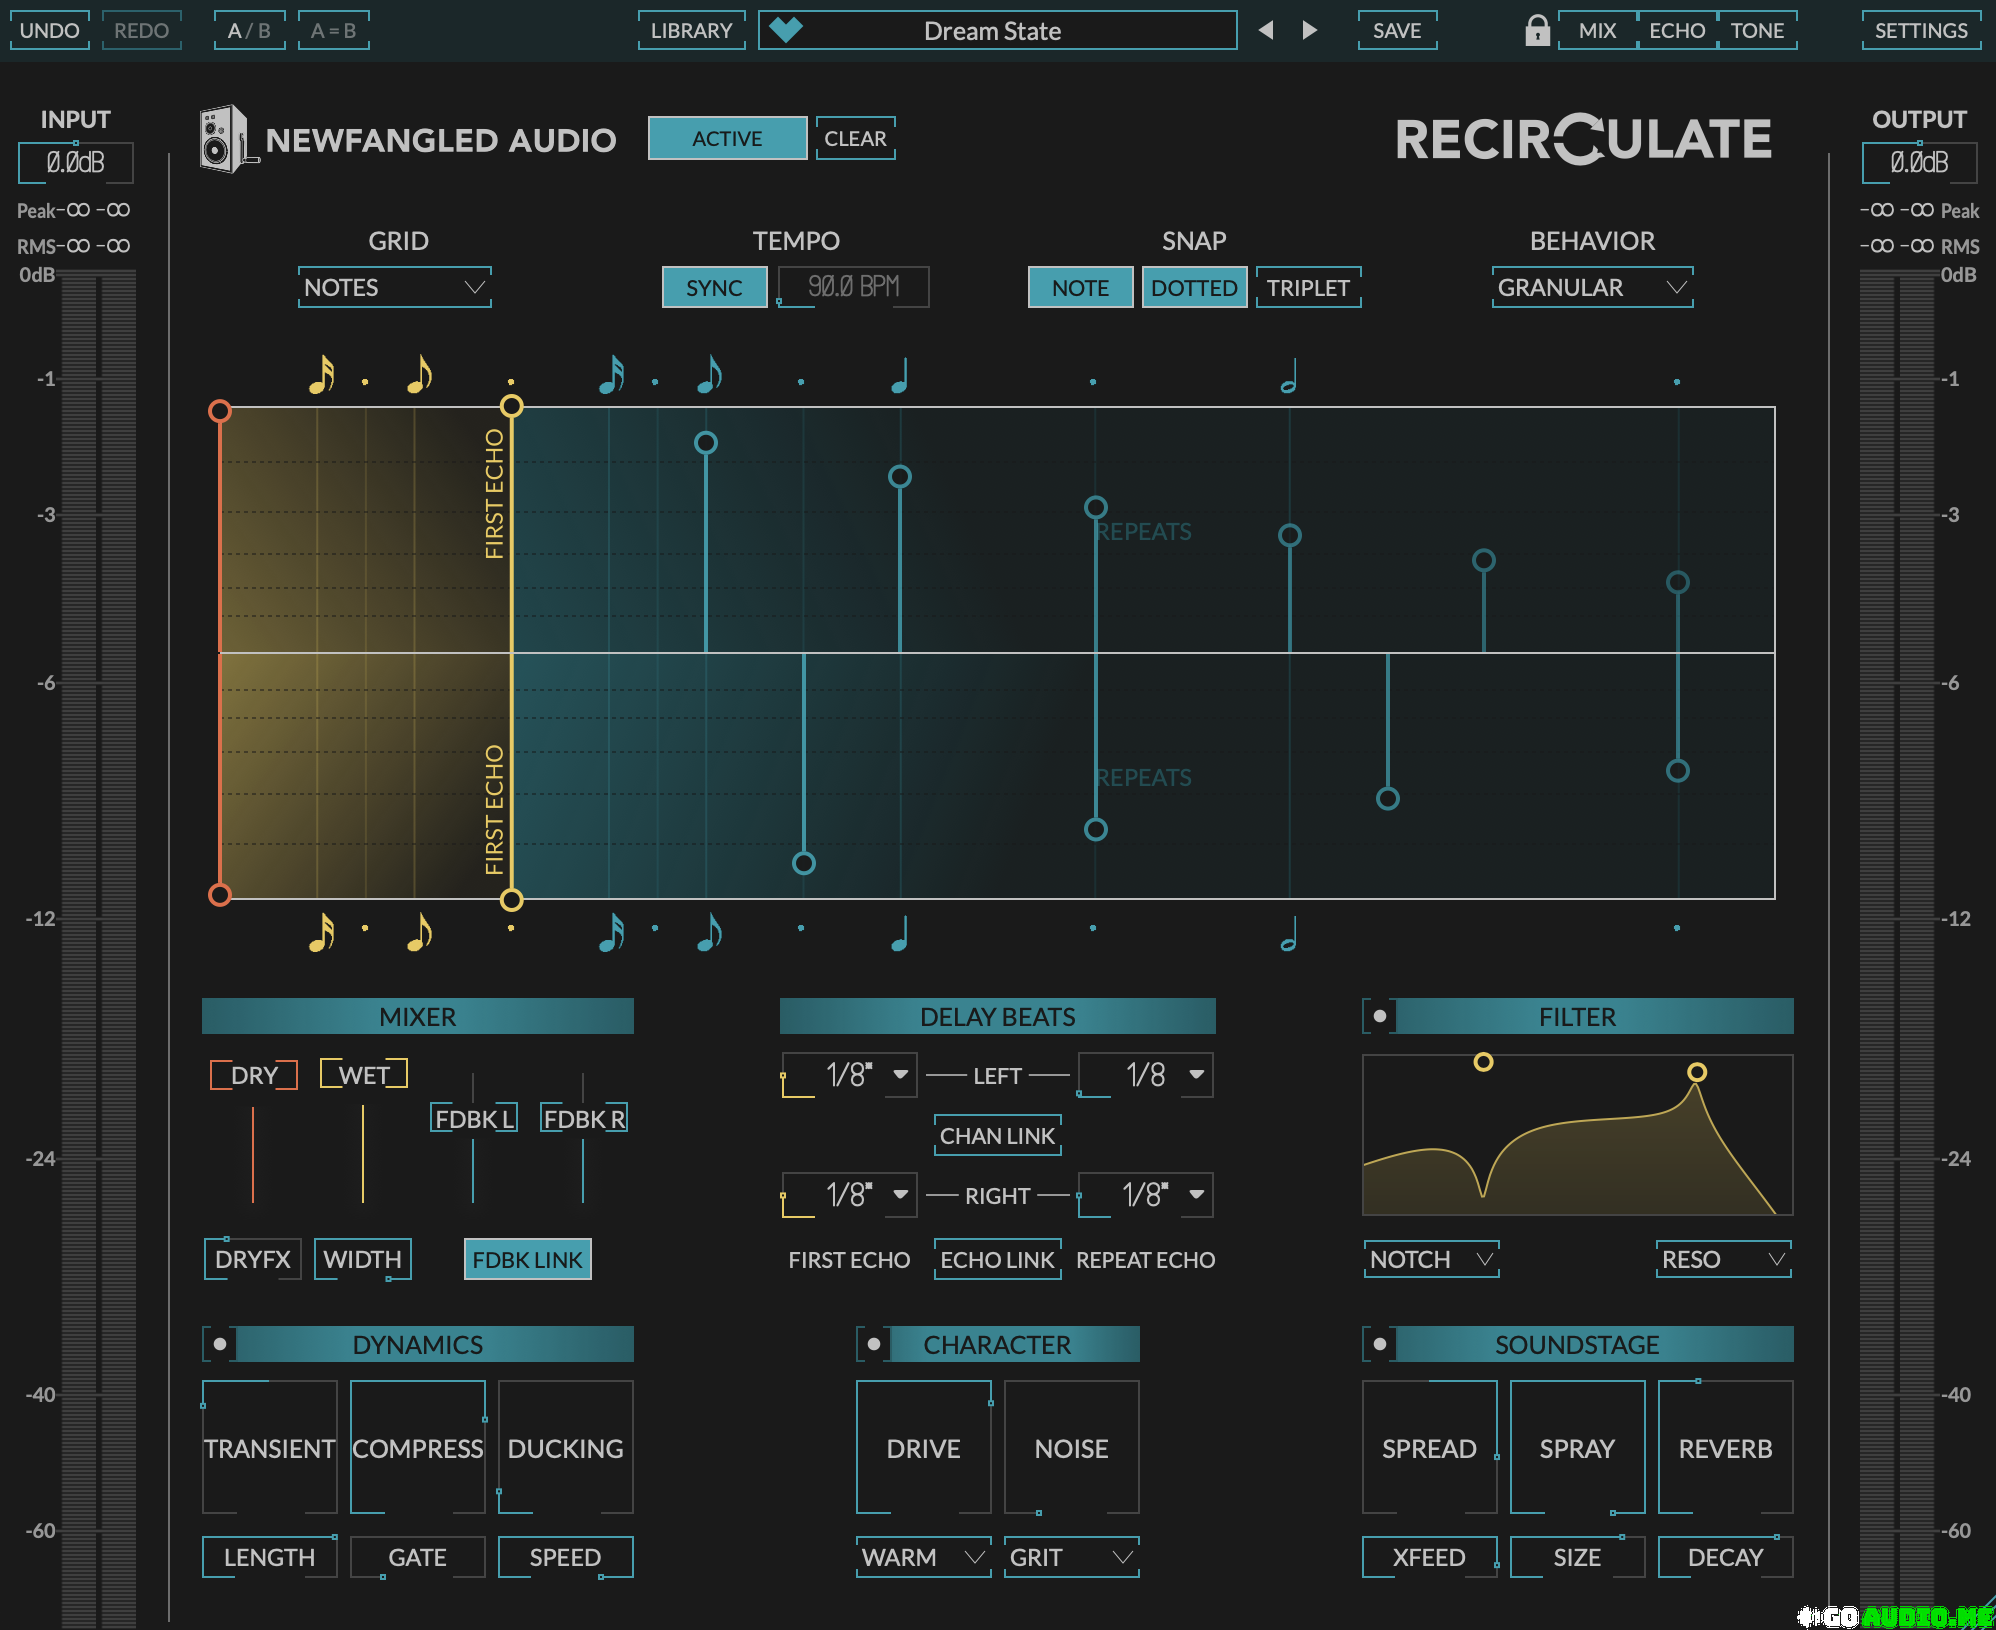This screenshot has width=1996, height=1630.
Task: Click the quarter note marker above grid
Action: [x=900, y=375]
